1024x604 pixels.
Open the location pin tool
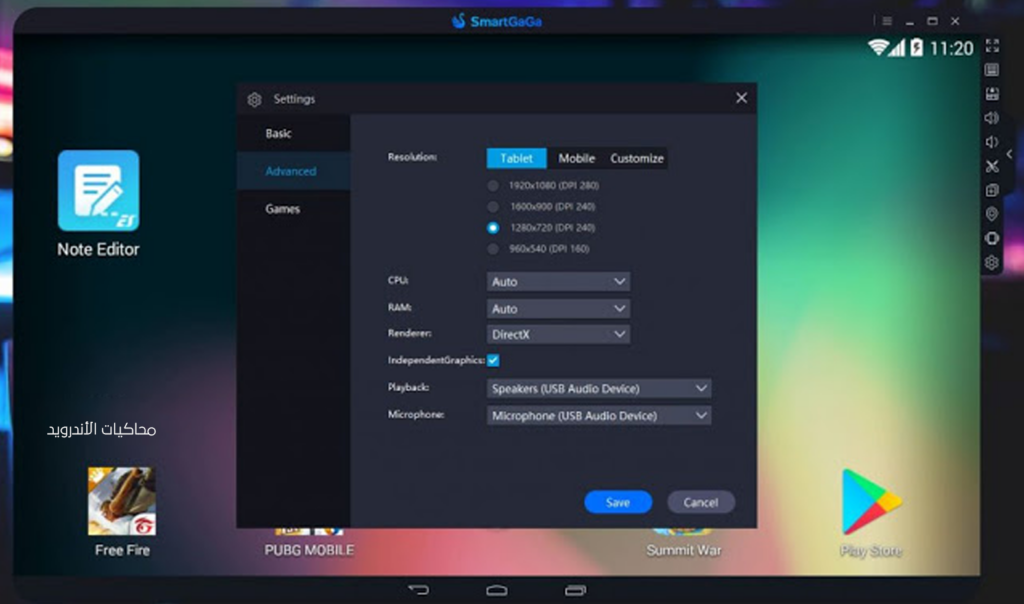[x=992, y=214]
